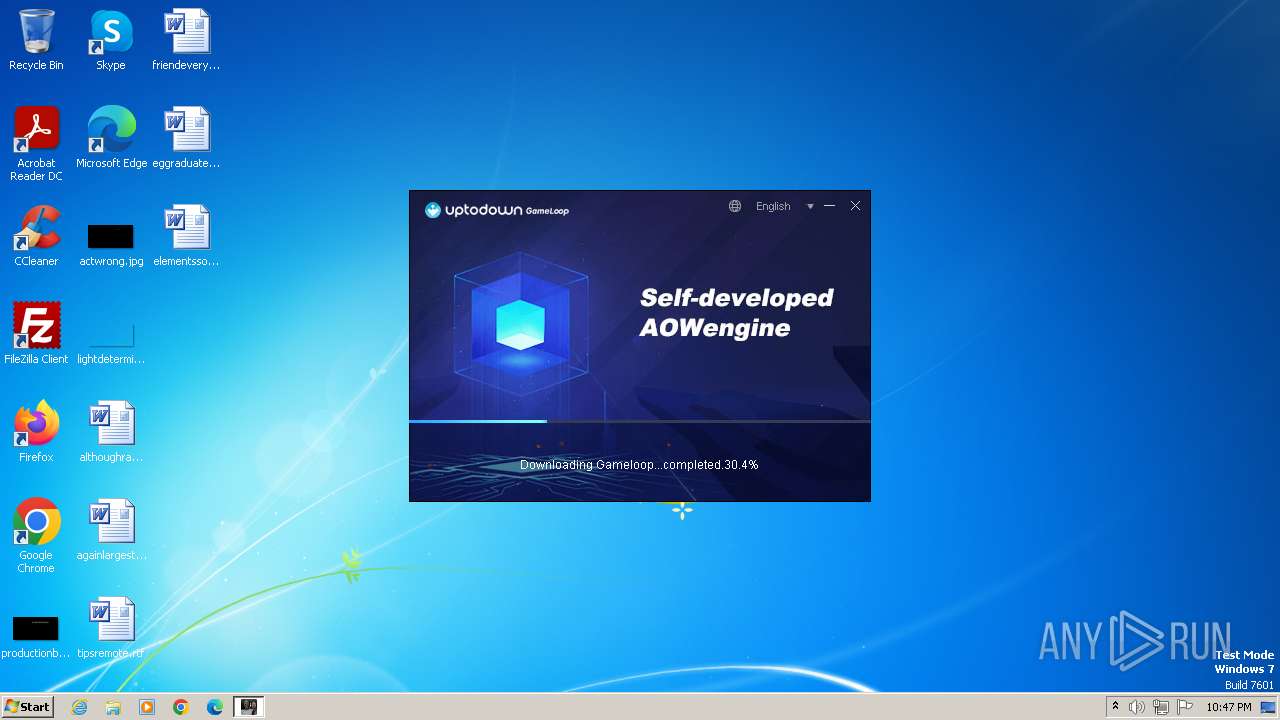Open Windows Explorer from the taskbar
Screen dimensions: 1280x720
click(113, 707)
